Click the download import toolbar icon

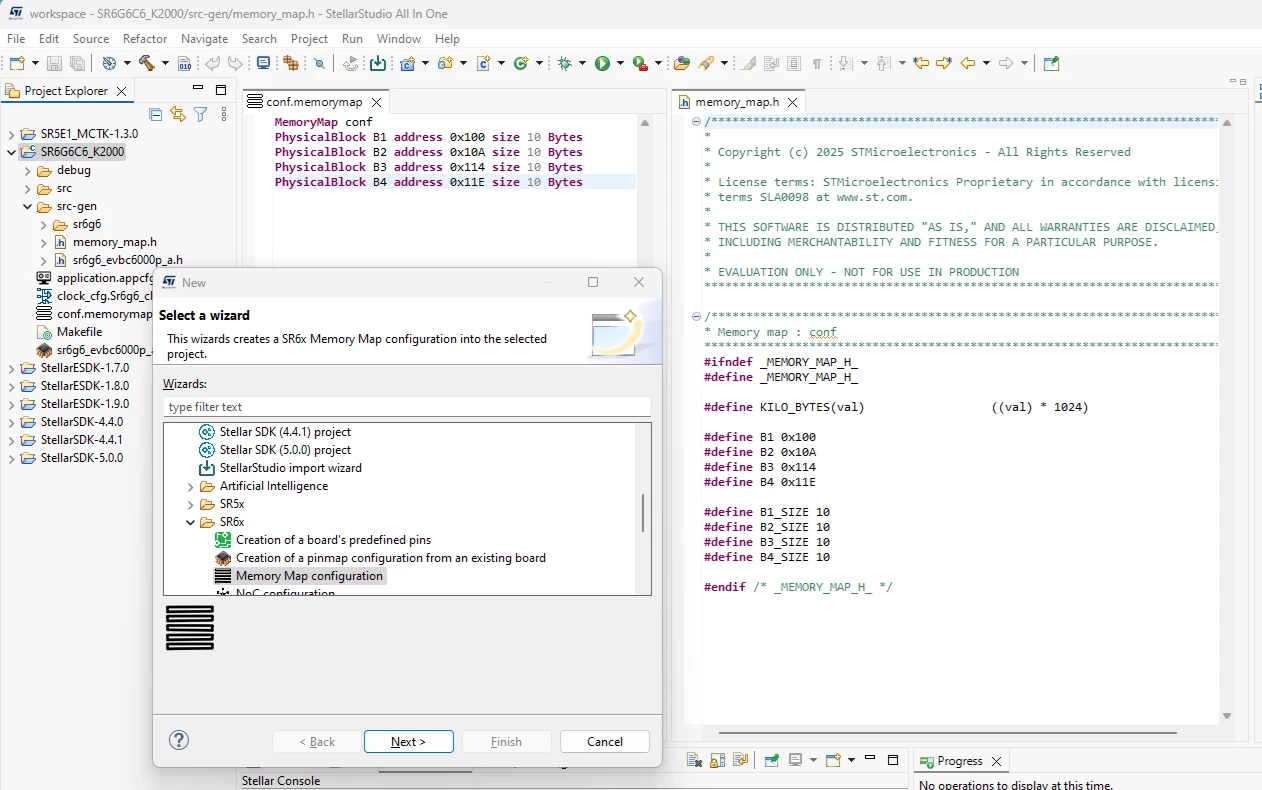click(x=378, y=63)
